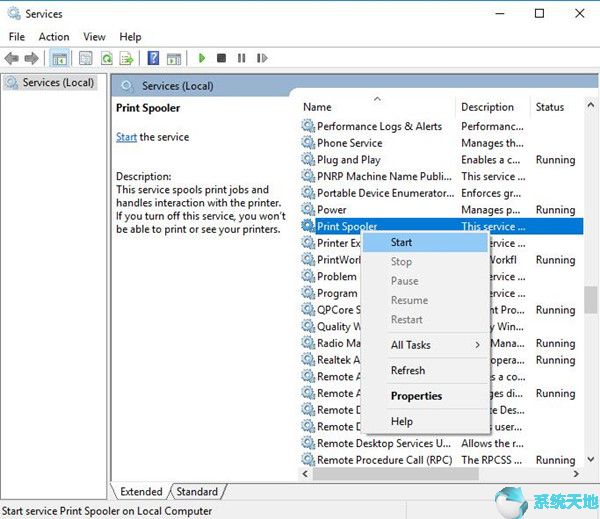Screen dimensions: 600x519
Task: Choose Help in the context menu
Action: coord(426,421)
